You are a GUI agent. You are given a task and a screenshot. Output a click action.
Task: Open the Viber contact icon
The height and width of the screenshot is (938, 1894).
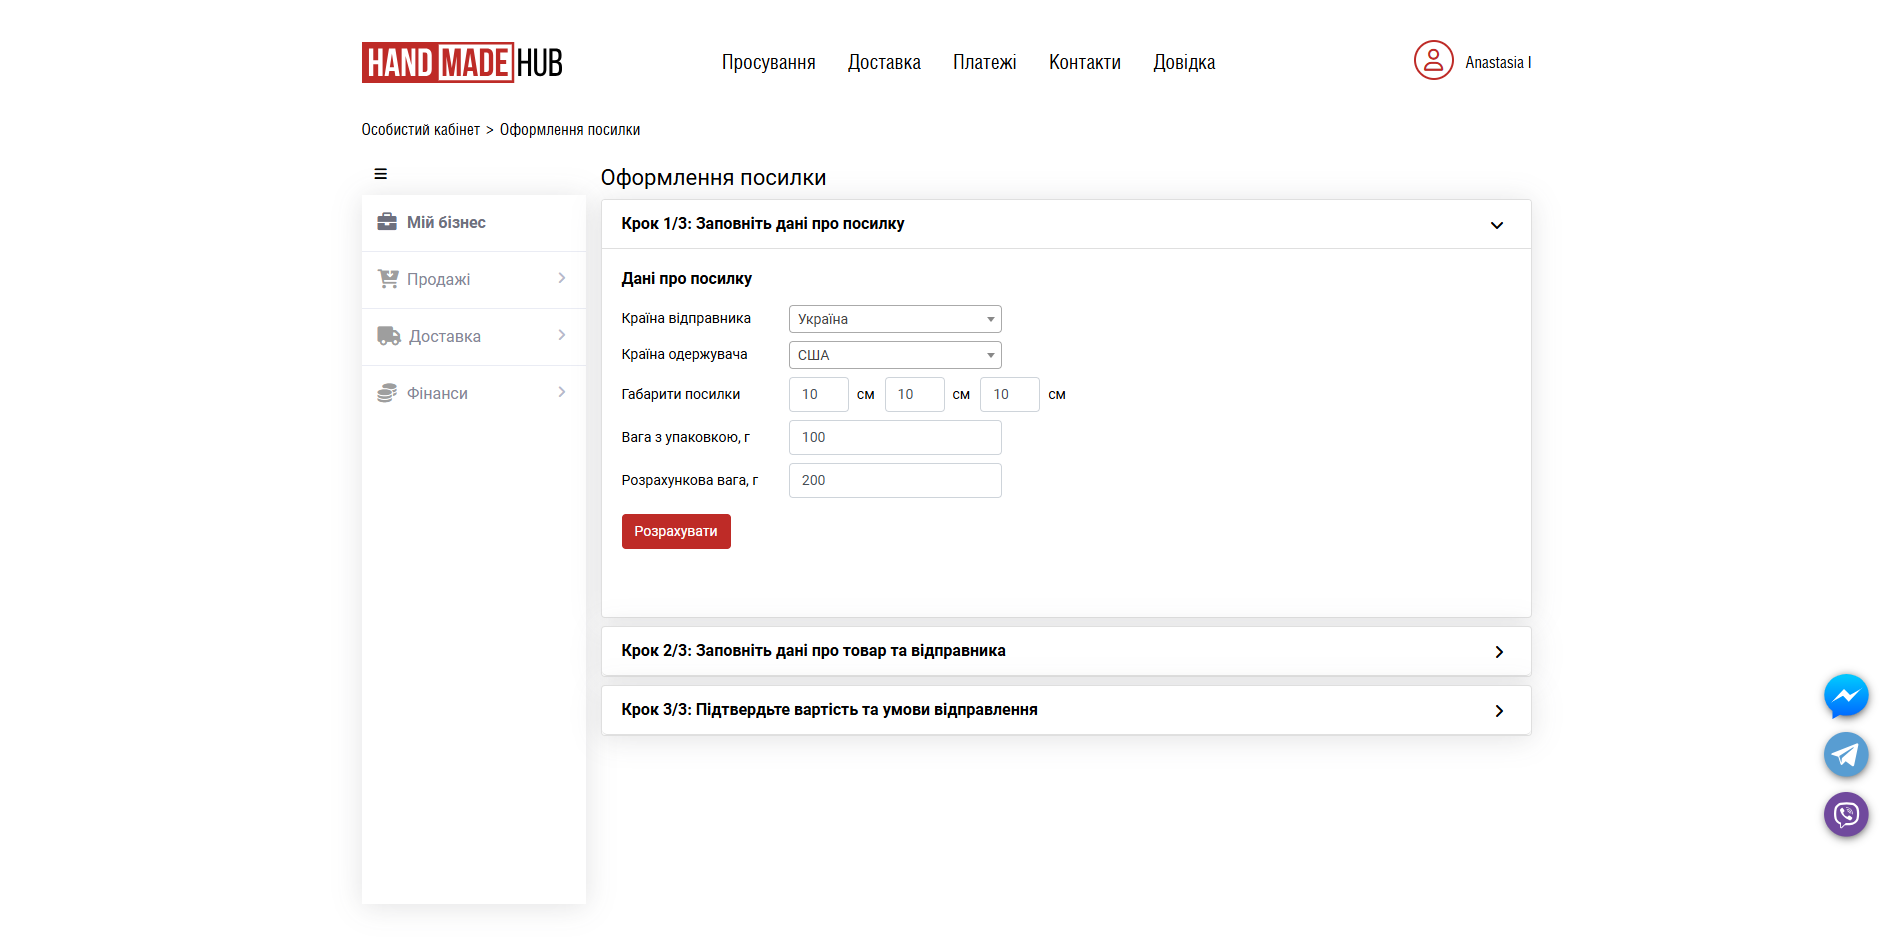tap(1846, 815)
